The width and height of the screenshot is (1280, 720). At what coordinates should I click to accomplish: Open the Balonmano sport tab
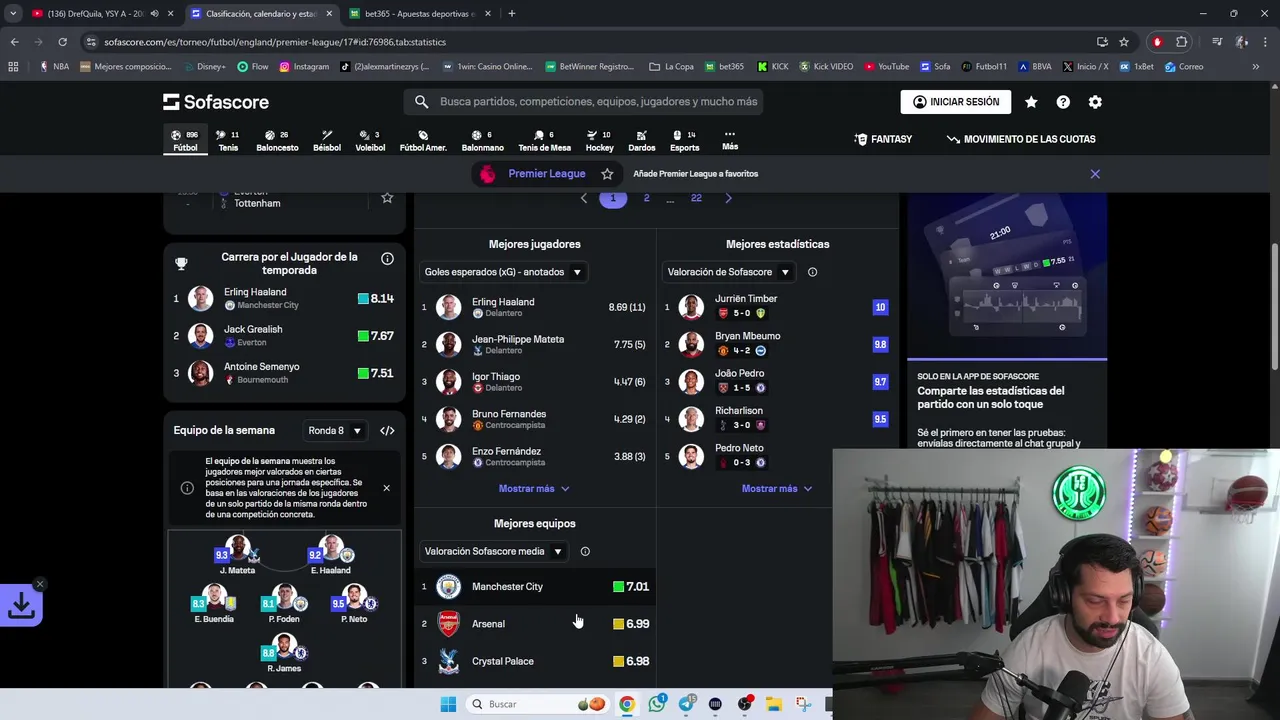pos(482,141)
